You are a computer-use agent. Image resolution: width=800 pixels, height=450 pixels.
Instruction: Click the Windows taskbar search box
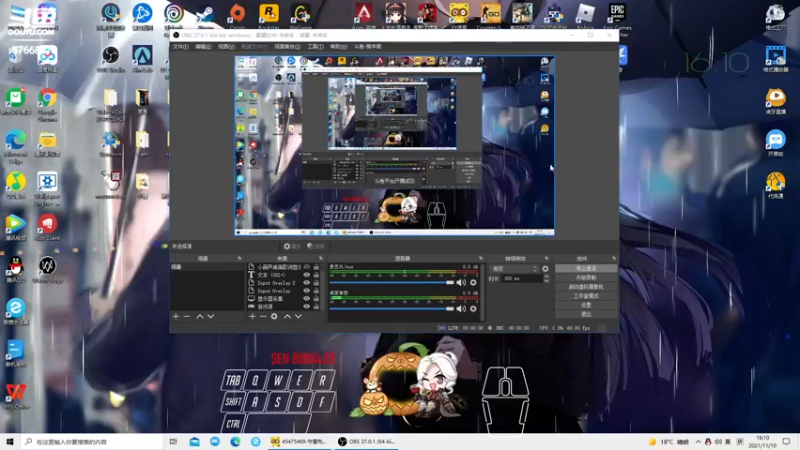[x=92, y=442]
